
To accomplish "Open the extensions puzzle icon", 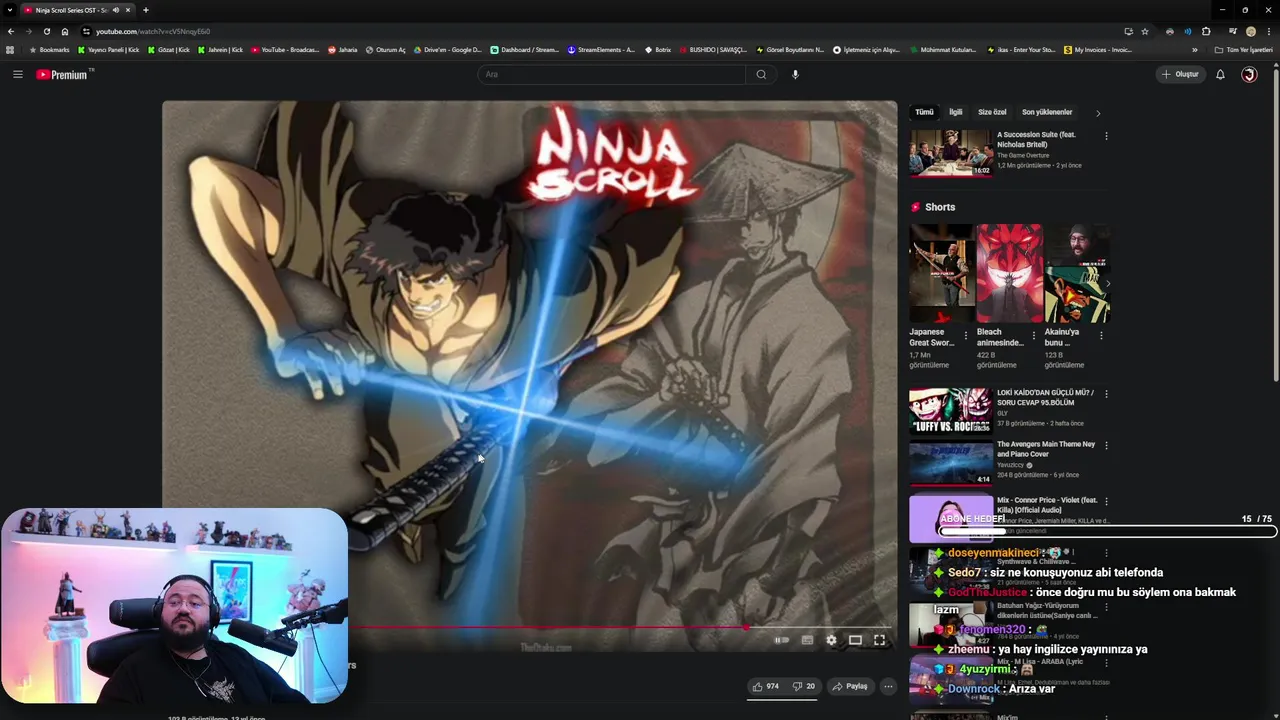I will pos(1206,31).
